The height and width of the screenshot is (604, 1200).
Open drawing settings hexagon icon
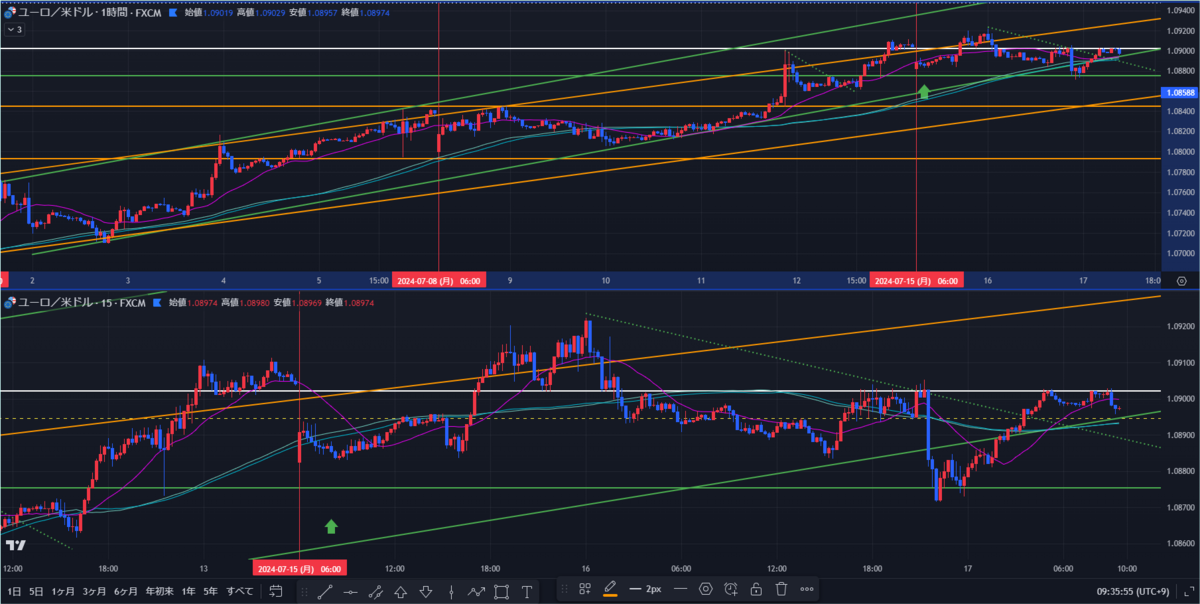click(x=706, y=589)
